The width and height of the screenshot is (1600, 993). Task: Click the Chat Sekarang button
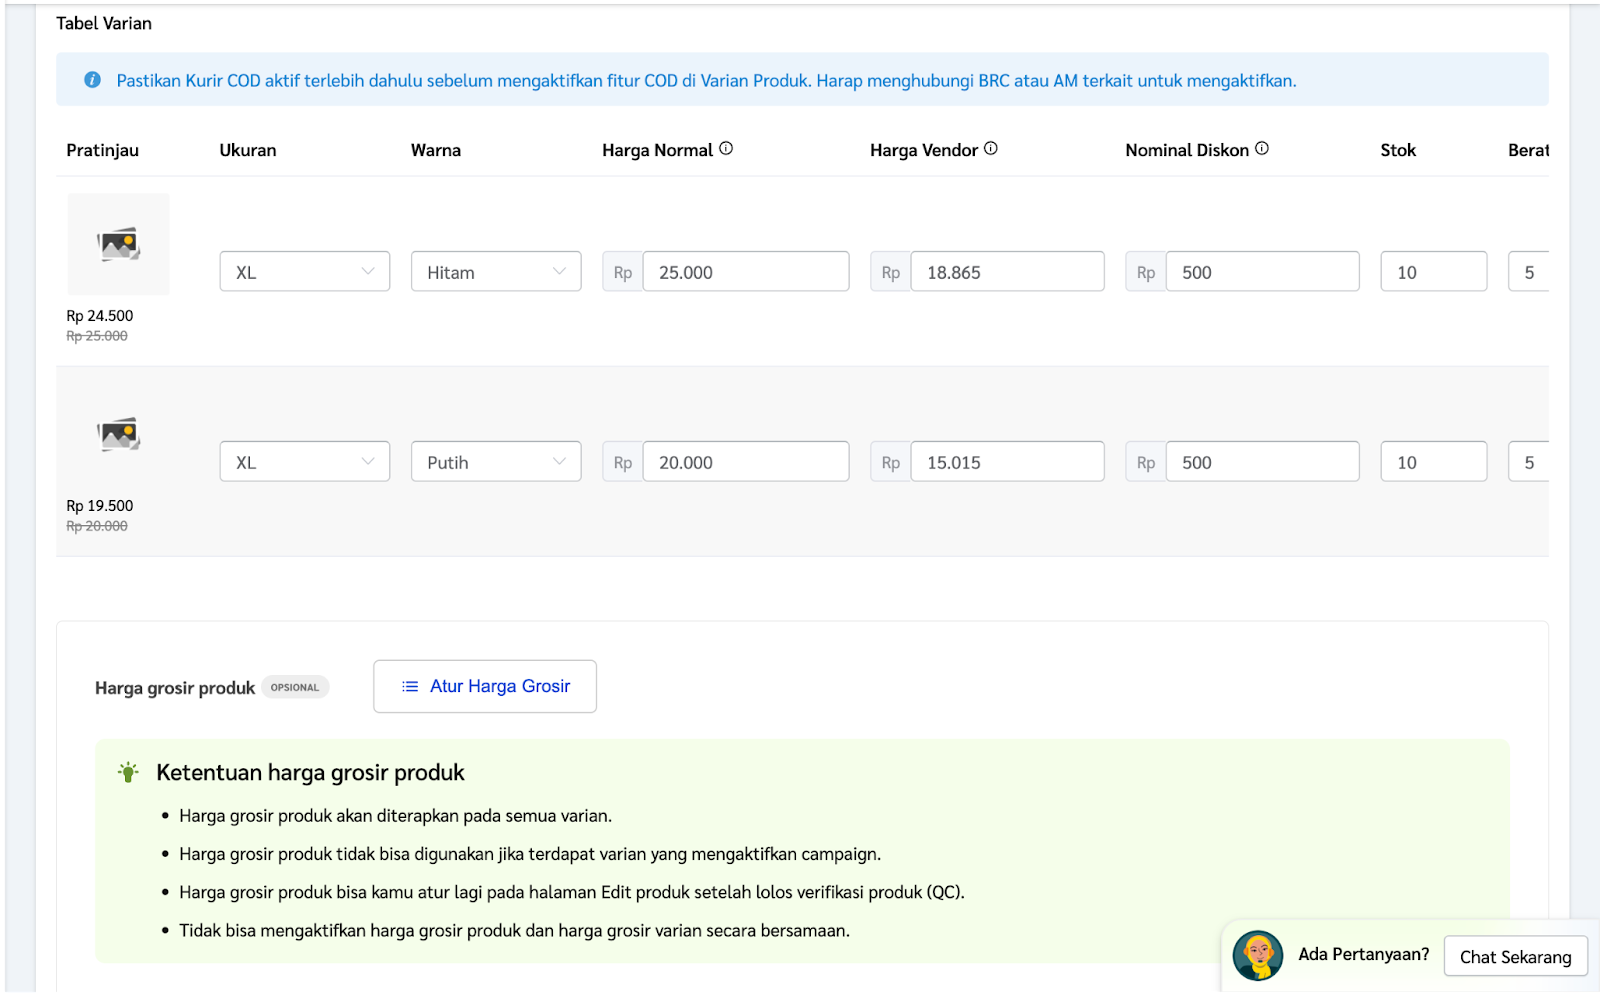(x=1515, y=957)
